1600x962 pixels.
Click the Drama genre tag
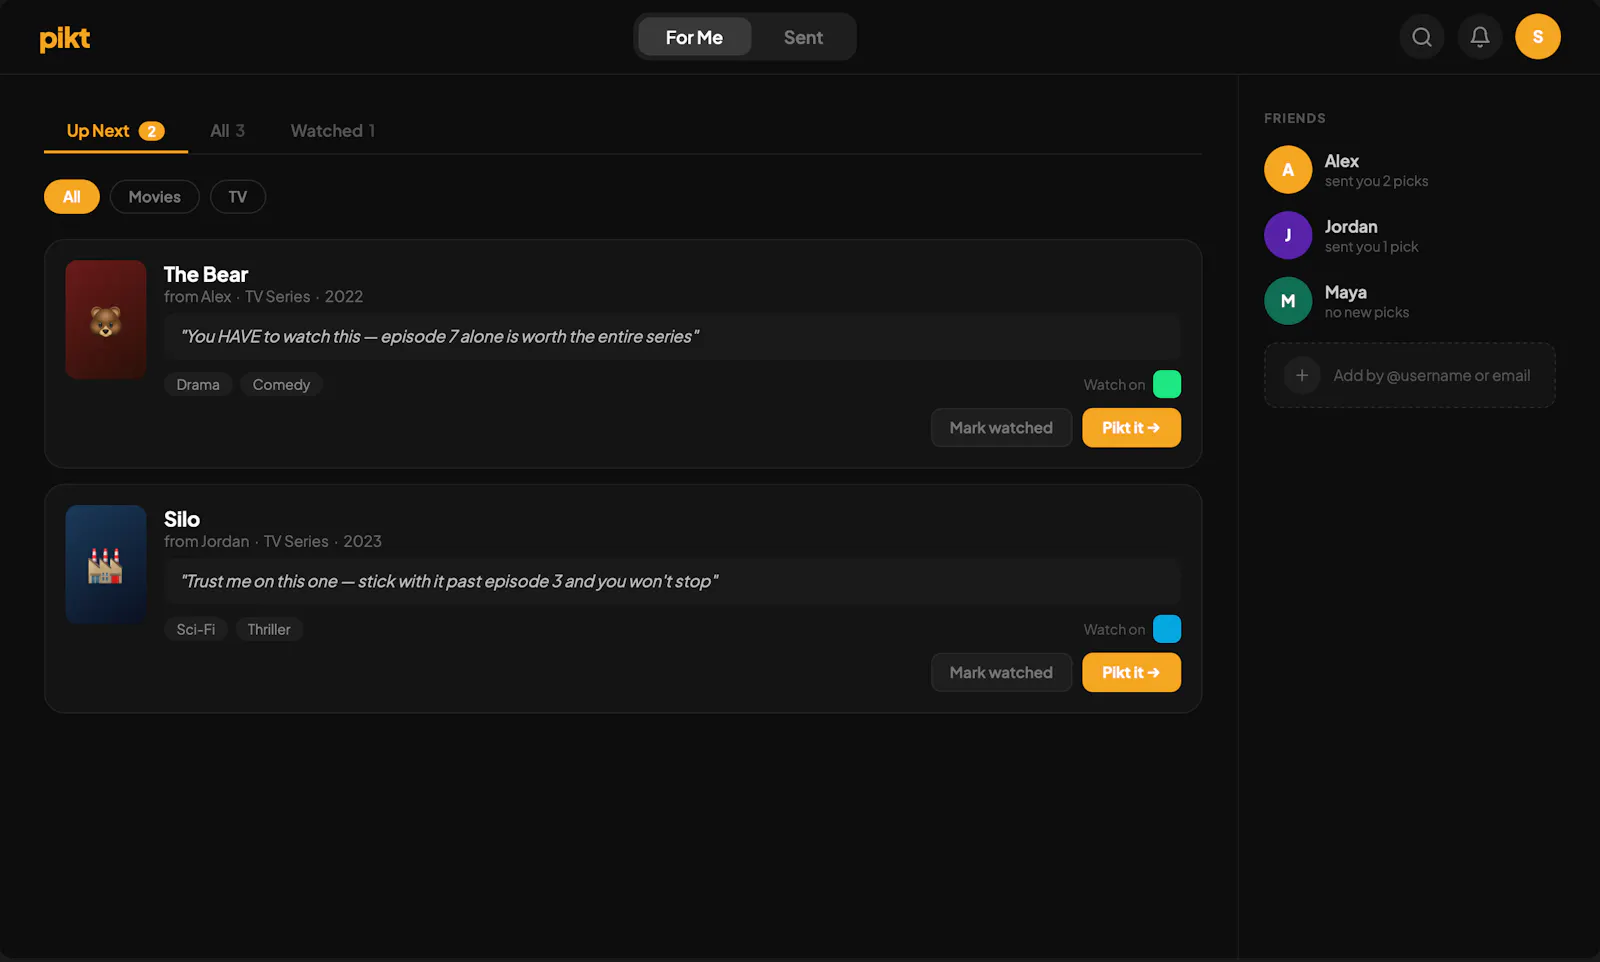(x=198, y=385)
